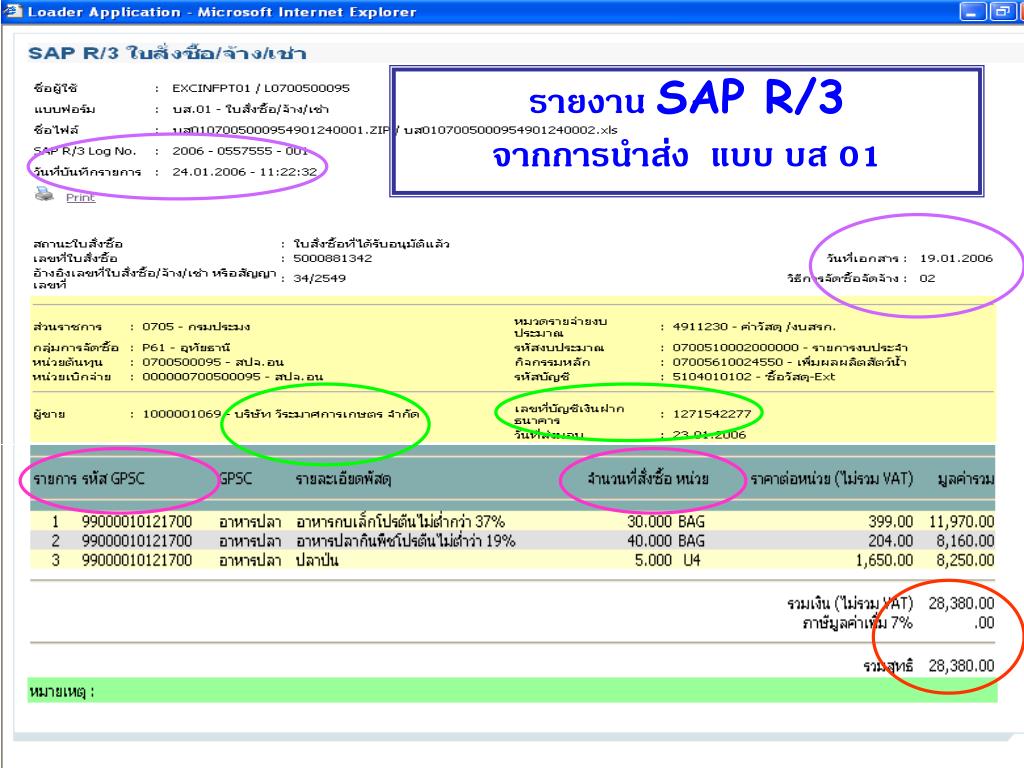The image size is (1024, 768).
Task: Select form value "บส.01 - ใบสั่งซื้อ/จ้าง/เช่า"
Action: point(250,109)
